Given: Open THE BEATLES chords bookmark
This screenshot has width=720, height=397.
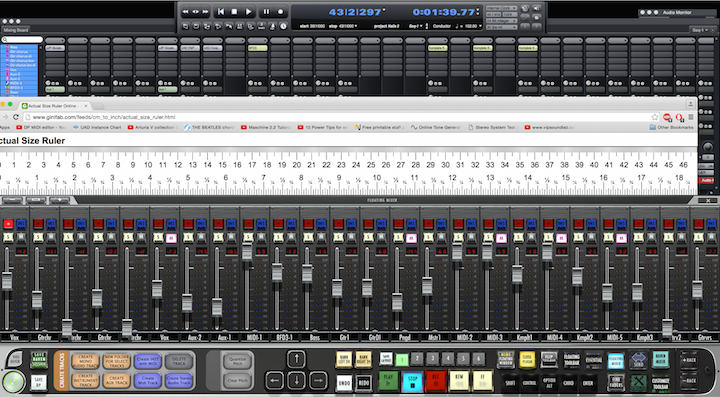Looking at the screenshot, I should (209, 128).
